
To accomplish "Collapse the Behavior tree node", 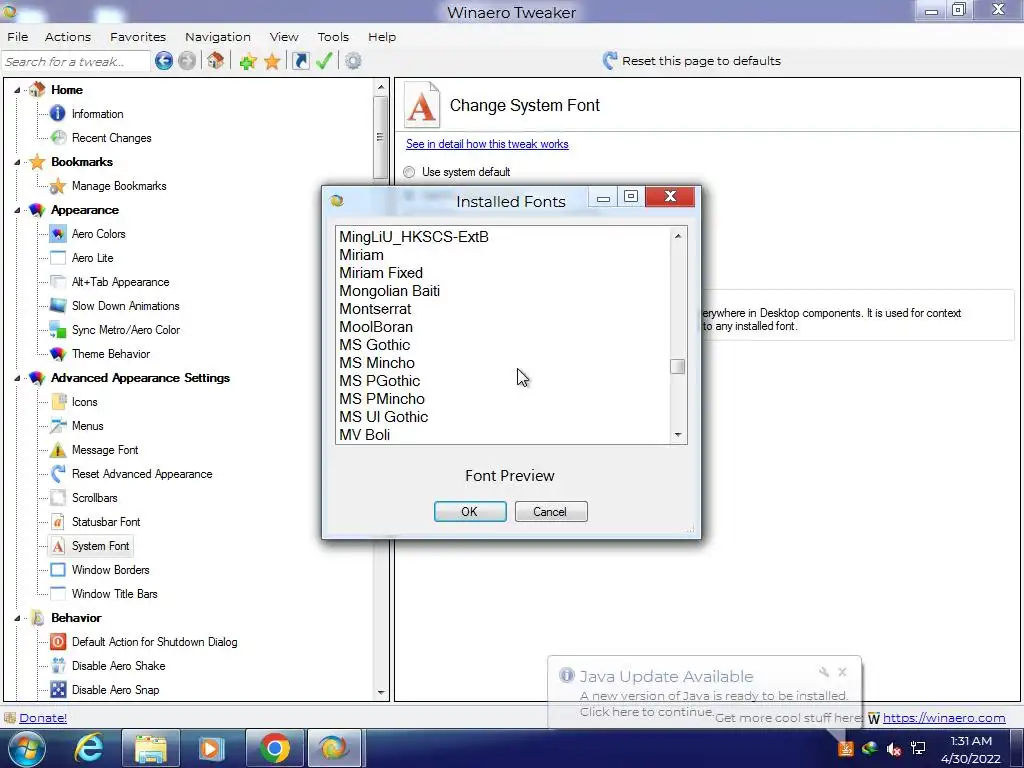I will tap(17, 618).
